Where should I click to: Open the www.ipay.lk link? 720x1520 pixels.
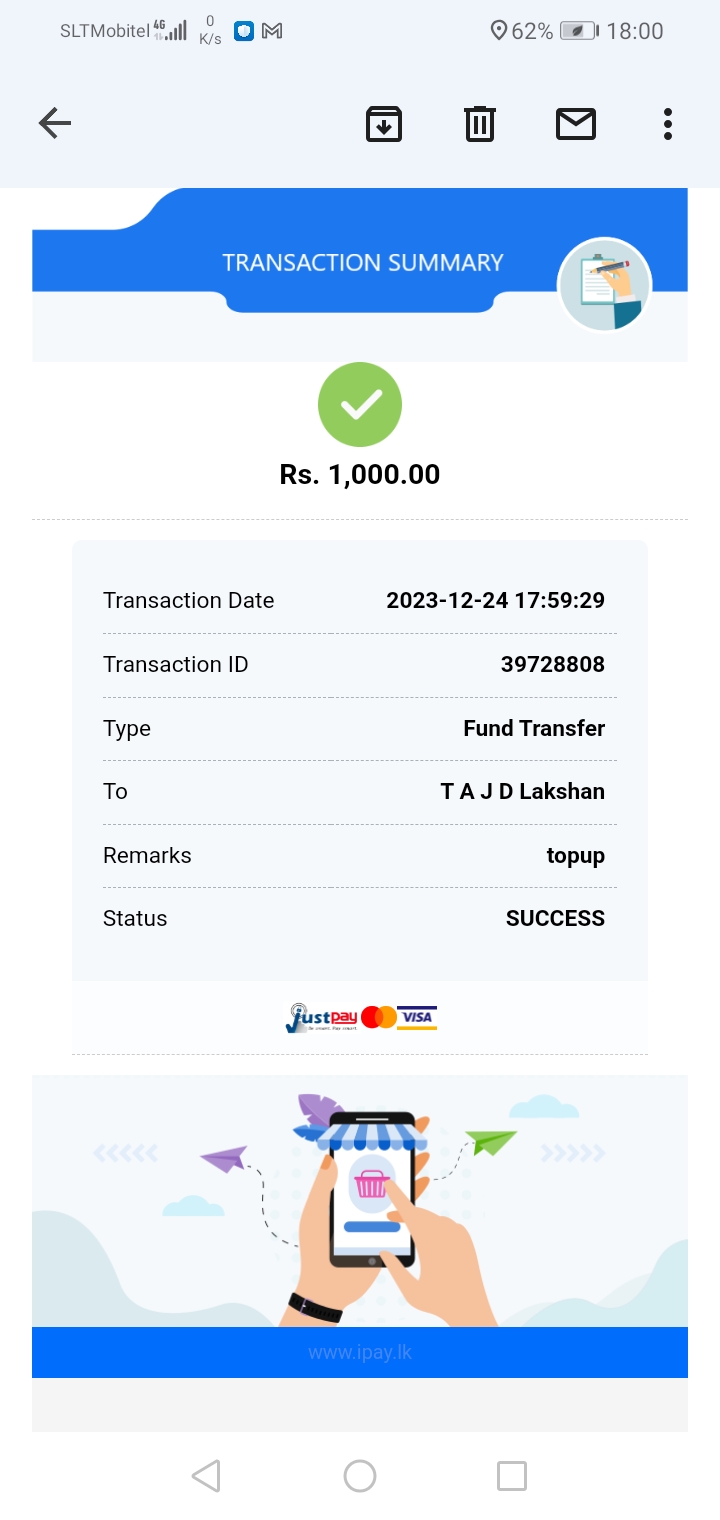[360, 1353]
